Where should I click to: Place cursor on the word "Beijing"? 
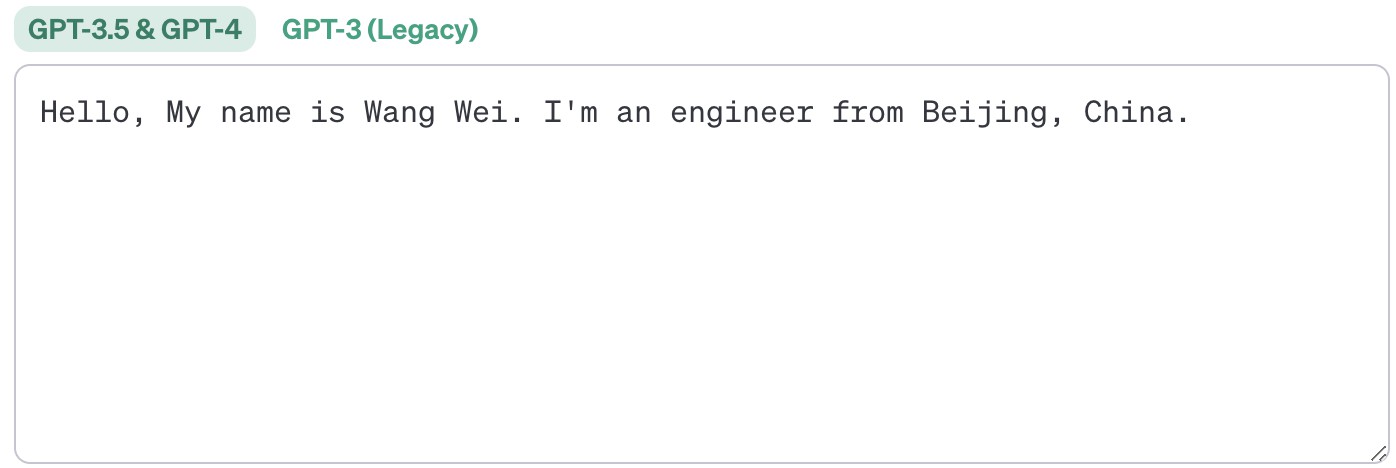pos(985,115)
